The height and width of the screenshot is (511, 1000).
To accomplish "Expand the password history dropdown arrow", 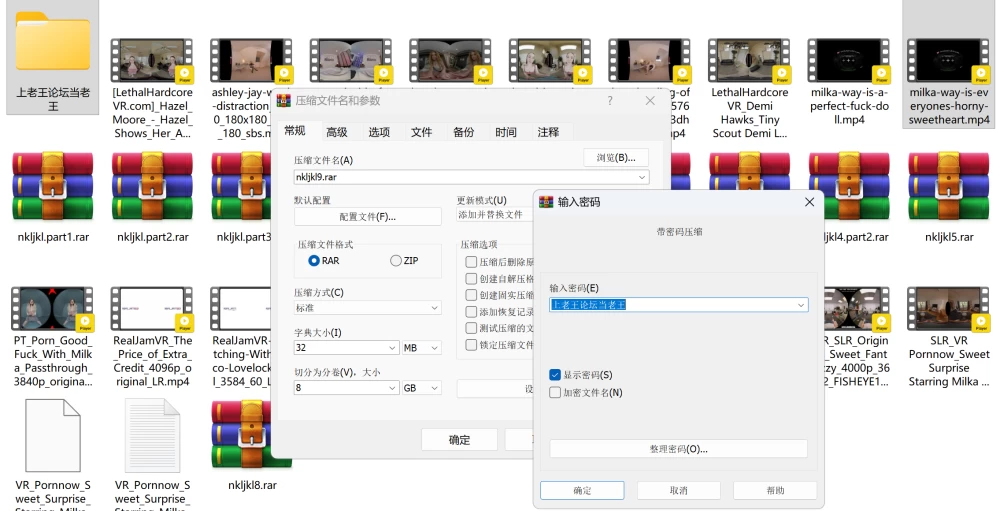I will [x=800, y=305].
